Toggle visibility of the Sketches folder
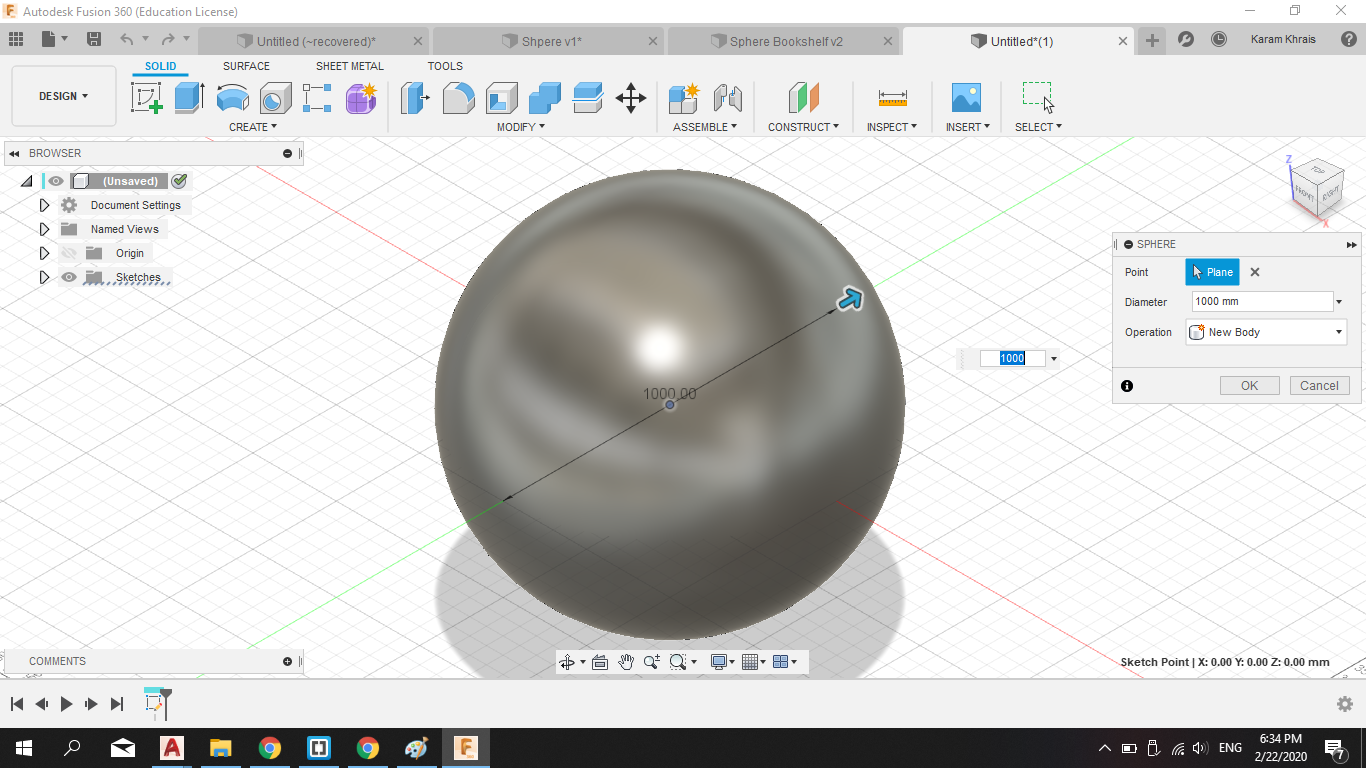This screenshot has height=768, width=1366. click(x=69, y=277)
